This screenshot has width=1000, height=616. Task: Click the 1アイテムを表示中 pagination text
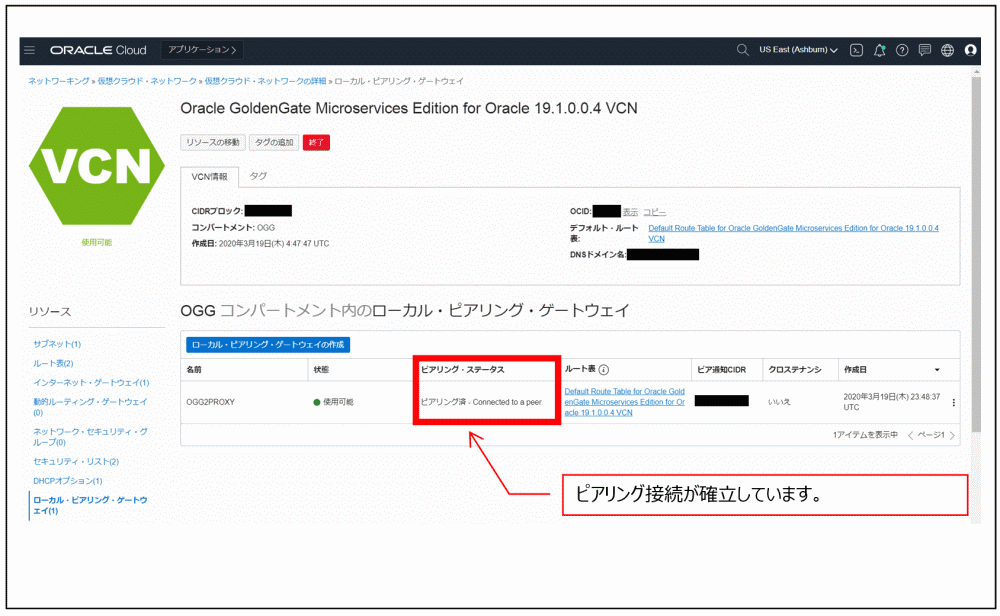(x=865, y=435)
